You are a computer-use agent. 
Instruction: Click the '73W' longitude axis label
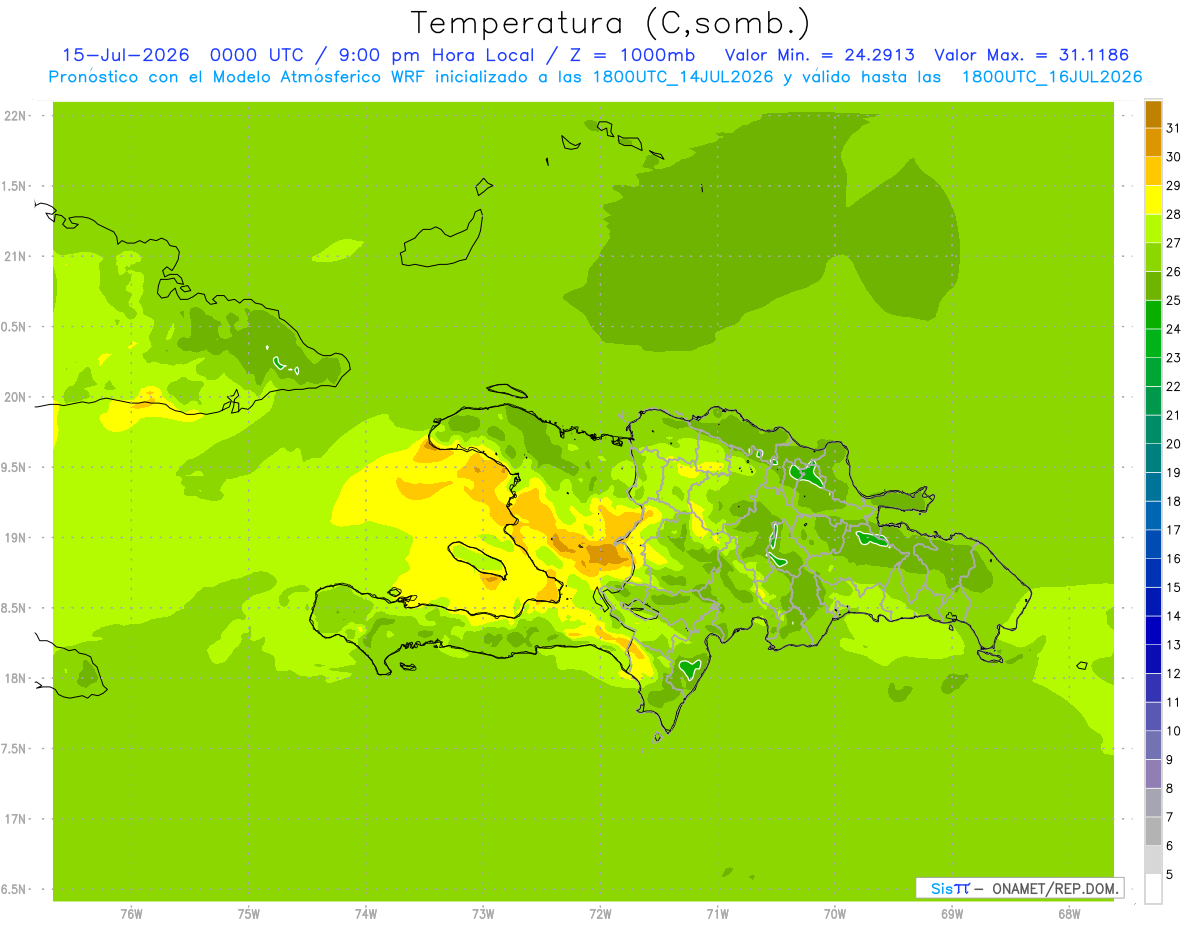coord(483,914)
